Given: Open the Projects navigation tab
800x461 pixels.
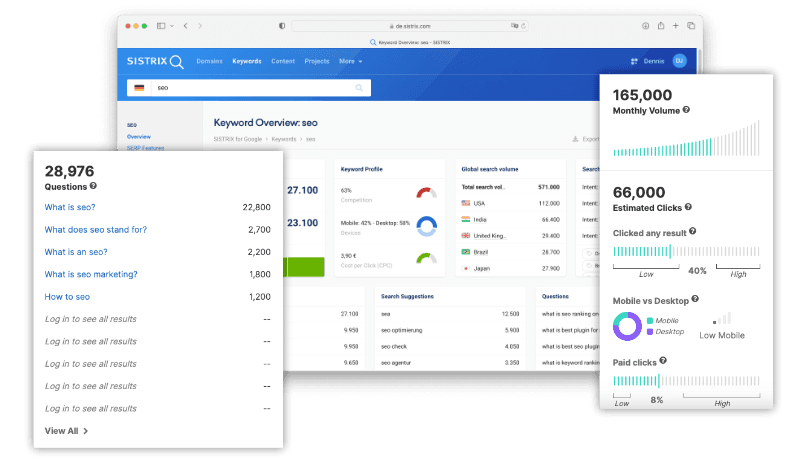Looking at the screenshot, I should (x=317, y=61).
